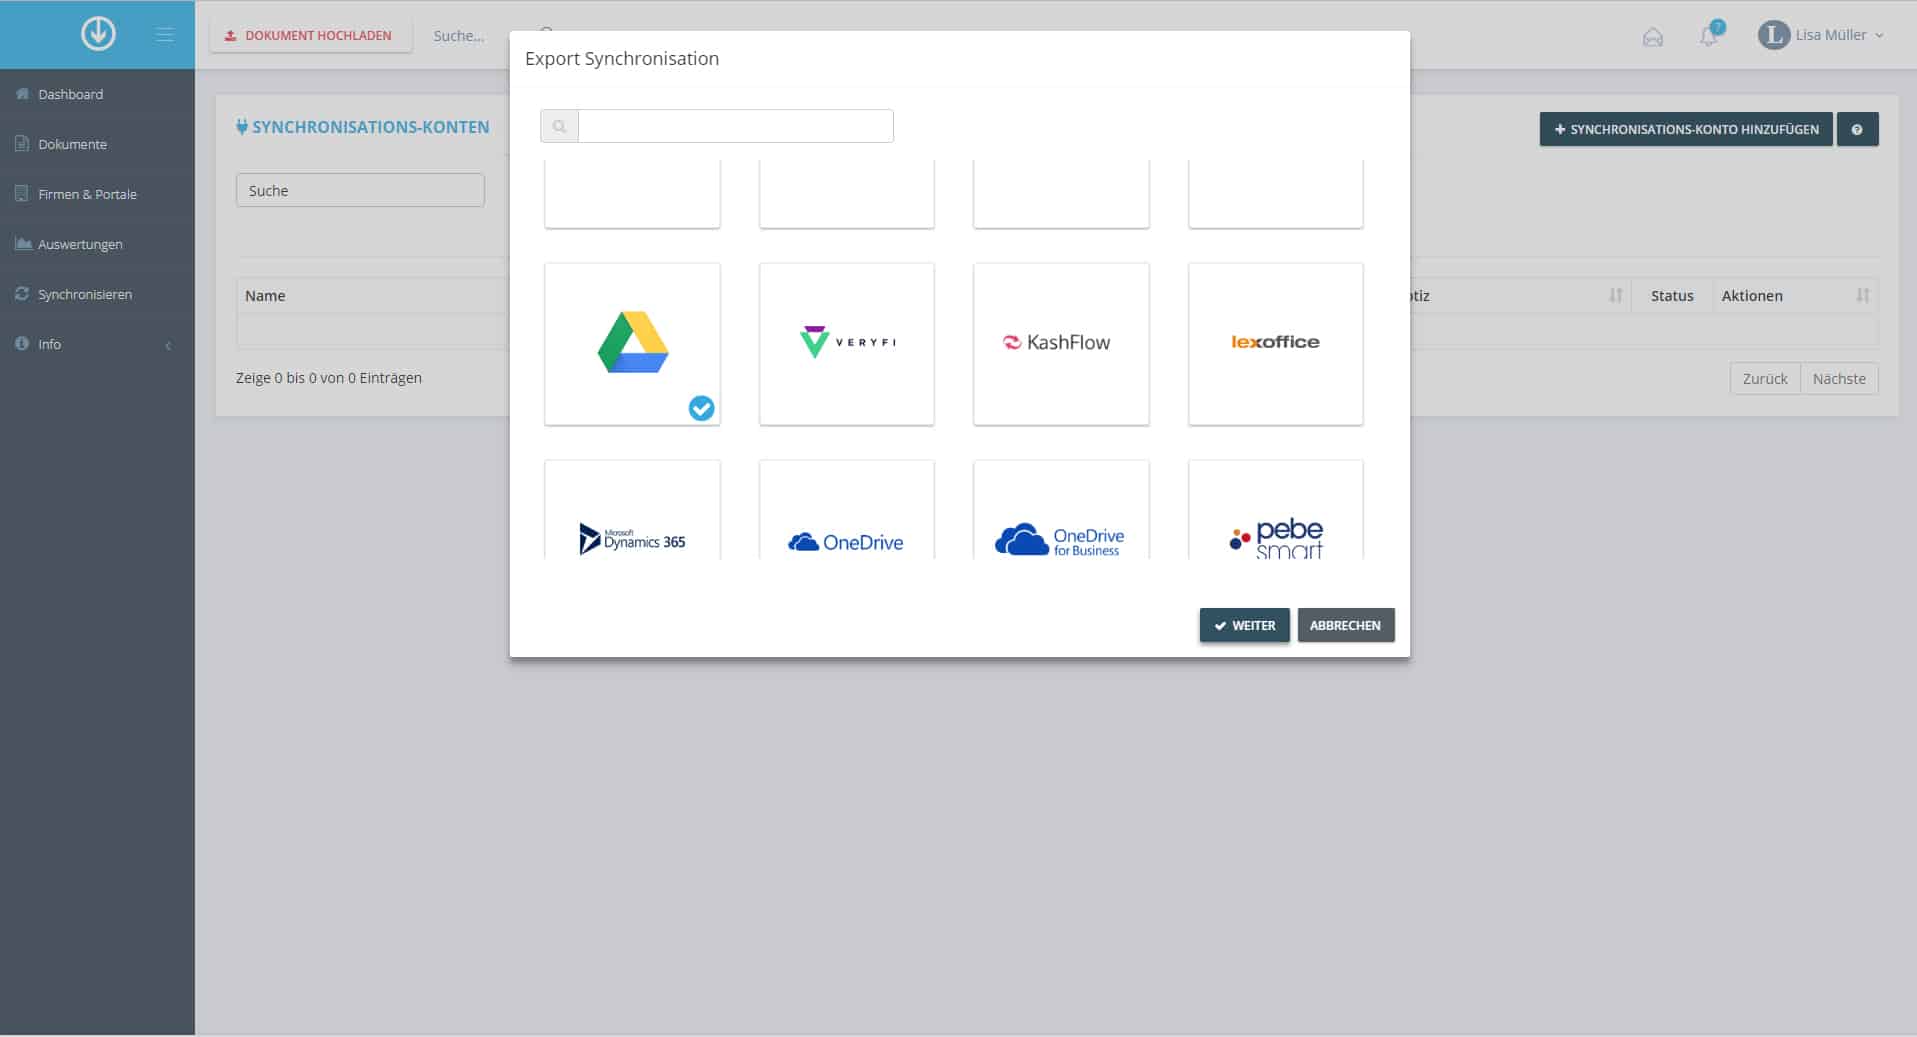Click the Dashboard sidebar icon
Image resolution: width=1917 pixels, height=1037 pixels.
(22, 93)
